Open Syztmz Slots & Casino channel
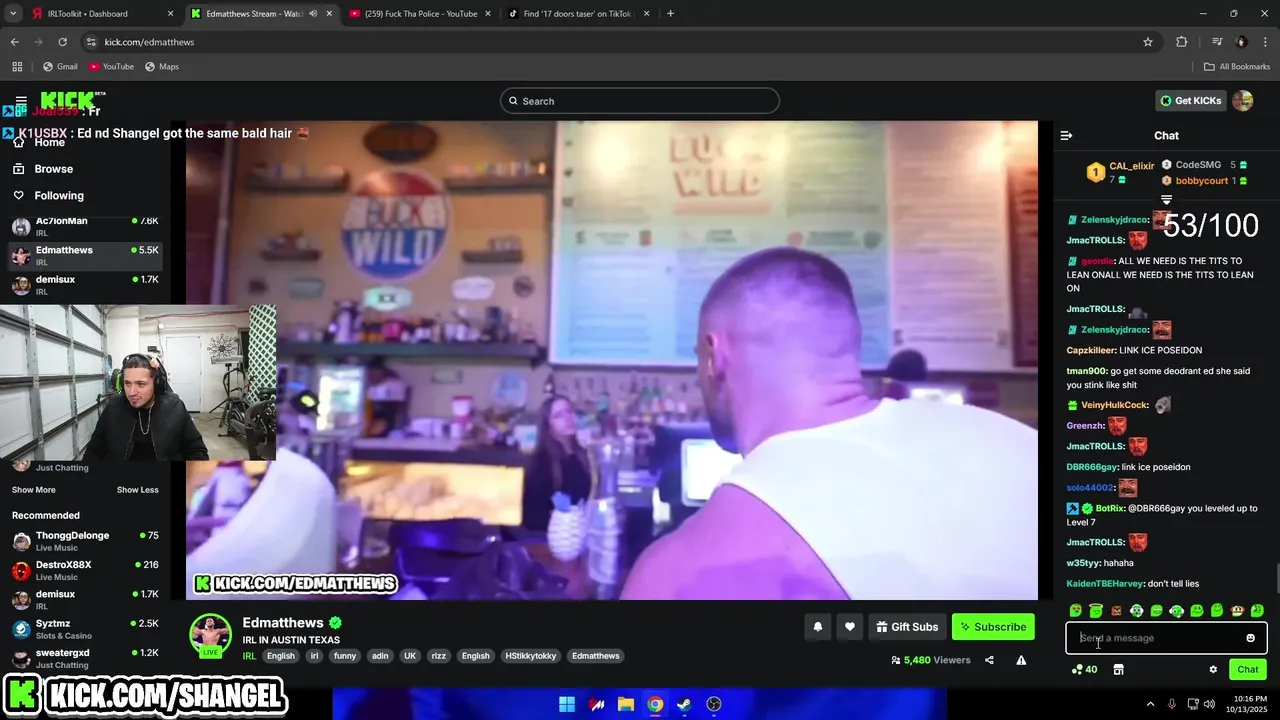Image resolution: width=1280 pixels, height=720 pixels. click(x=85, y=629)
